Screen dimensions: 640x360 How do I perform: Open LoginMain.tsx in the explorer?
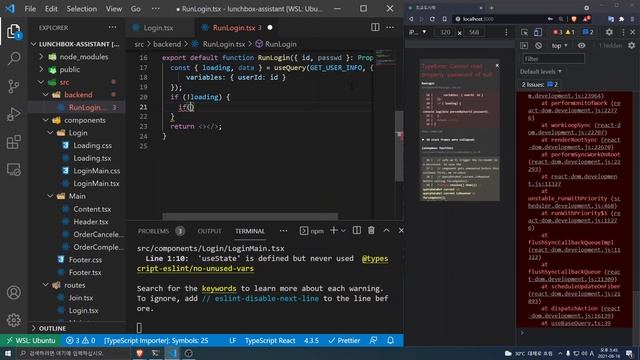[x=96, y=183]
